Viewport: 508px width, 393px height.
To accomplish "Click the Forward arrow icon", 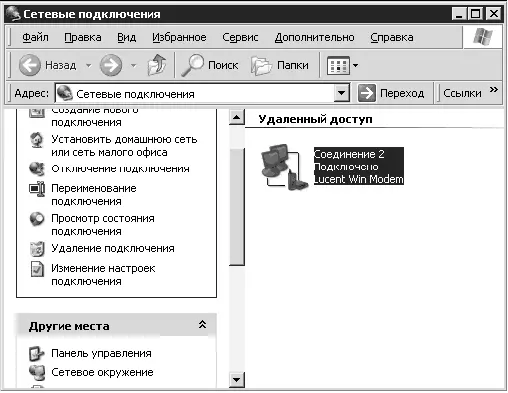I will point(111,65).
